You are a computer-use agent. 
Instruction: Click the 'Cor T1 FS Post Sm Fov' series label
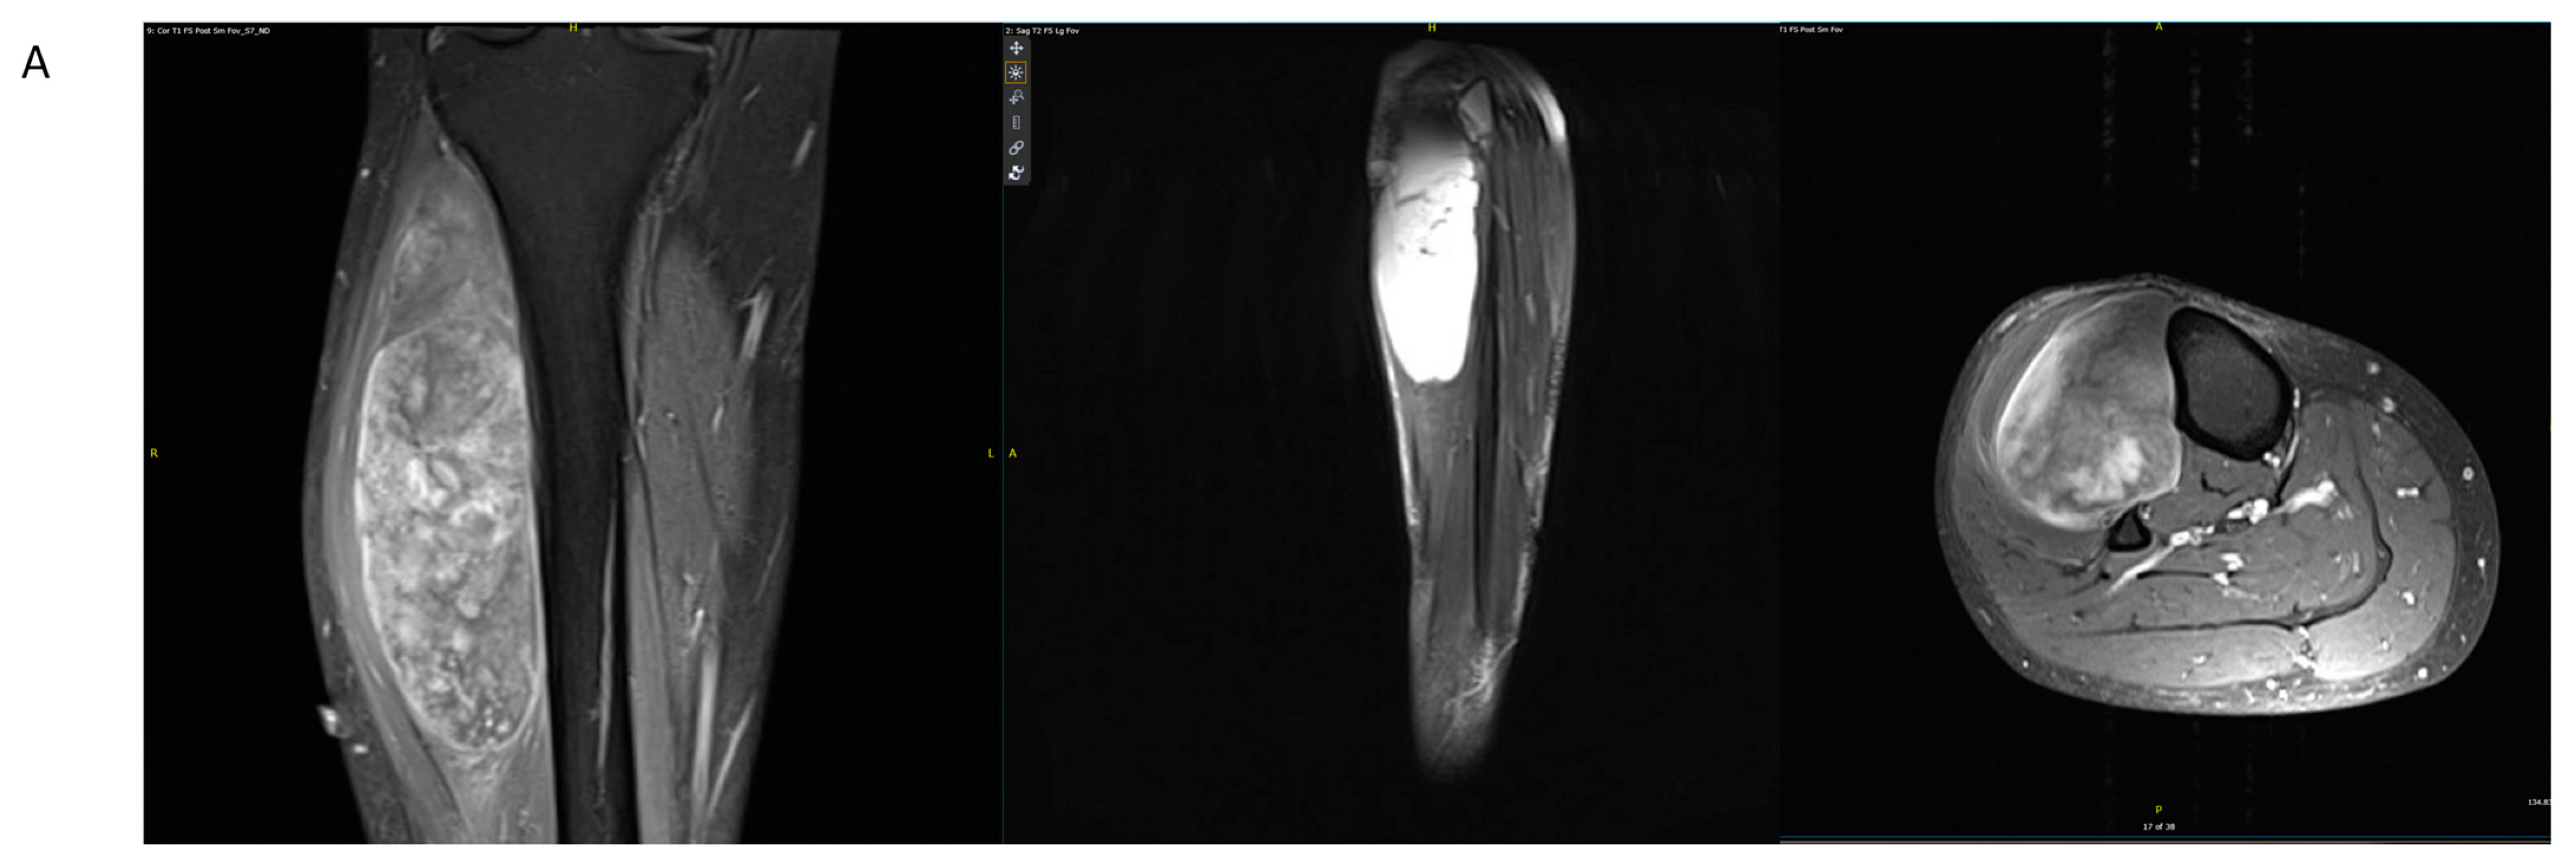(208, 31)
